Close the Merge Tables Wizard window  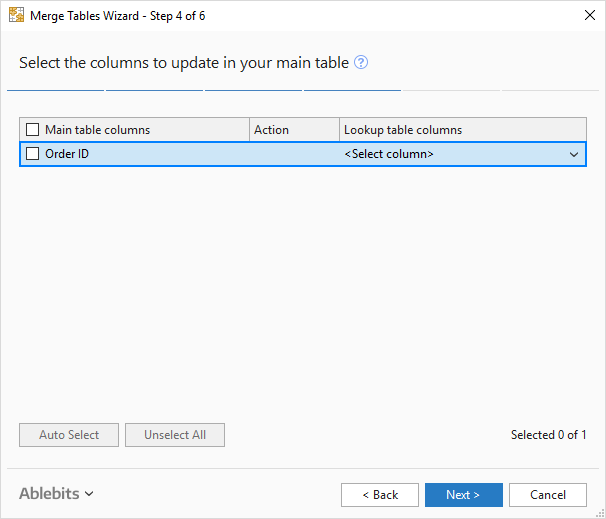[x=587, y=16]
